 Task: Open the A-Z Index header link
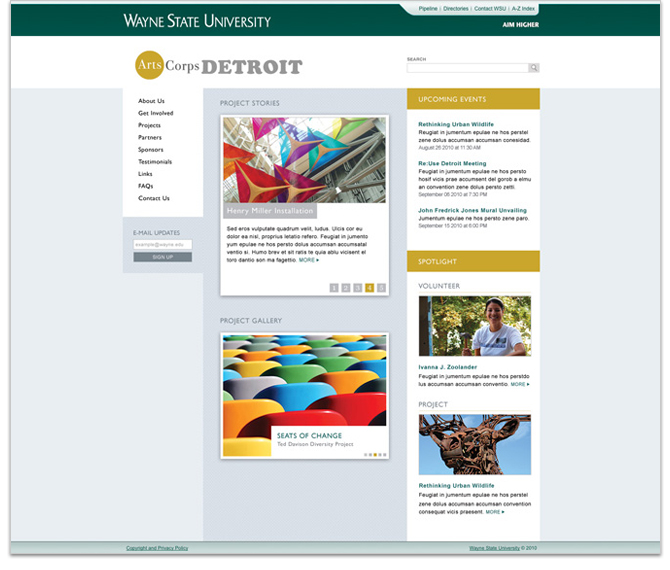tap(523, 9)
